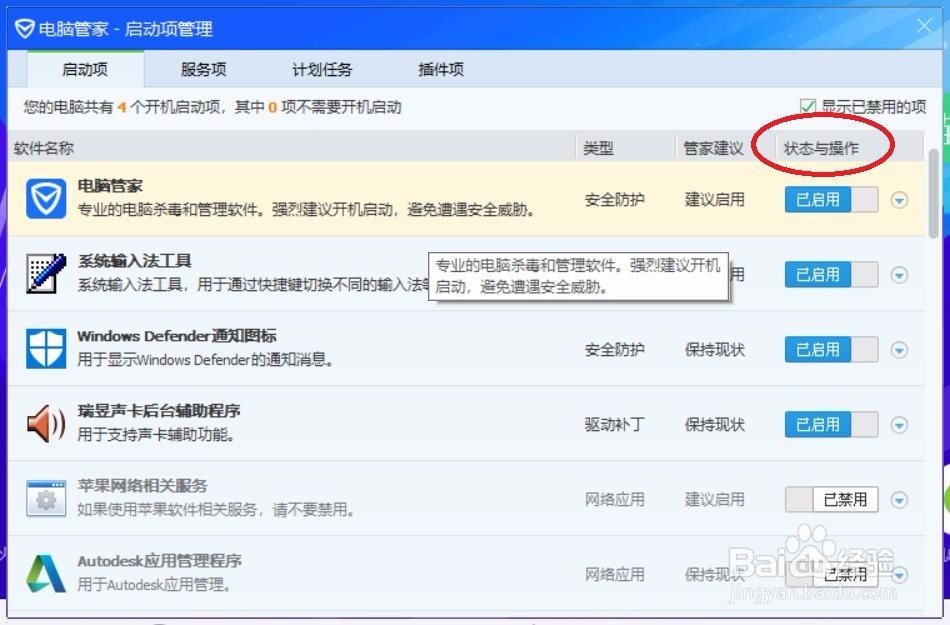Open dropdown arrow for 瑞昱声卡 row

[899, 425]
